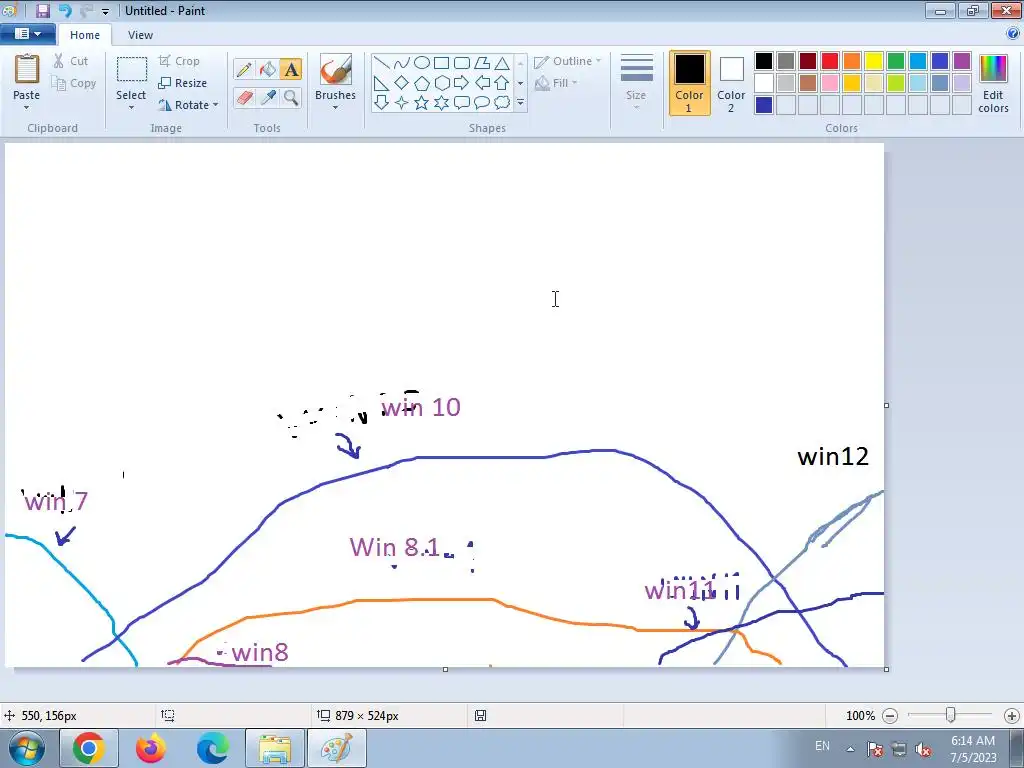This screenshot has width=1024, height=768.
Task: Pick the Rounded rectangle shape
Action: 462,63
